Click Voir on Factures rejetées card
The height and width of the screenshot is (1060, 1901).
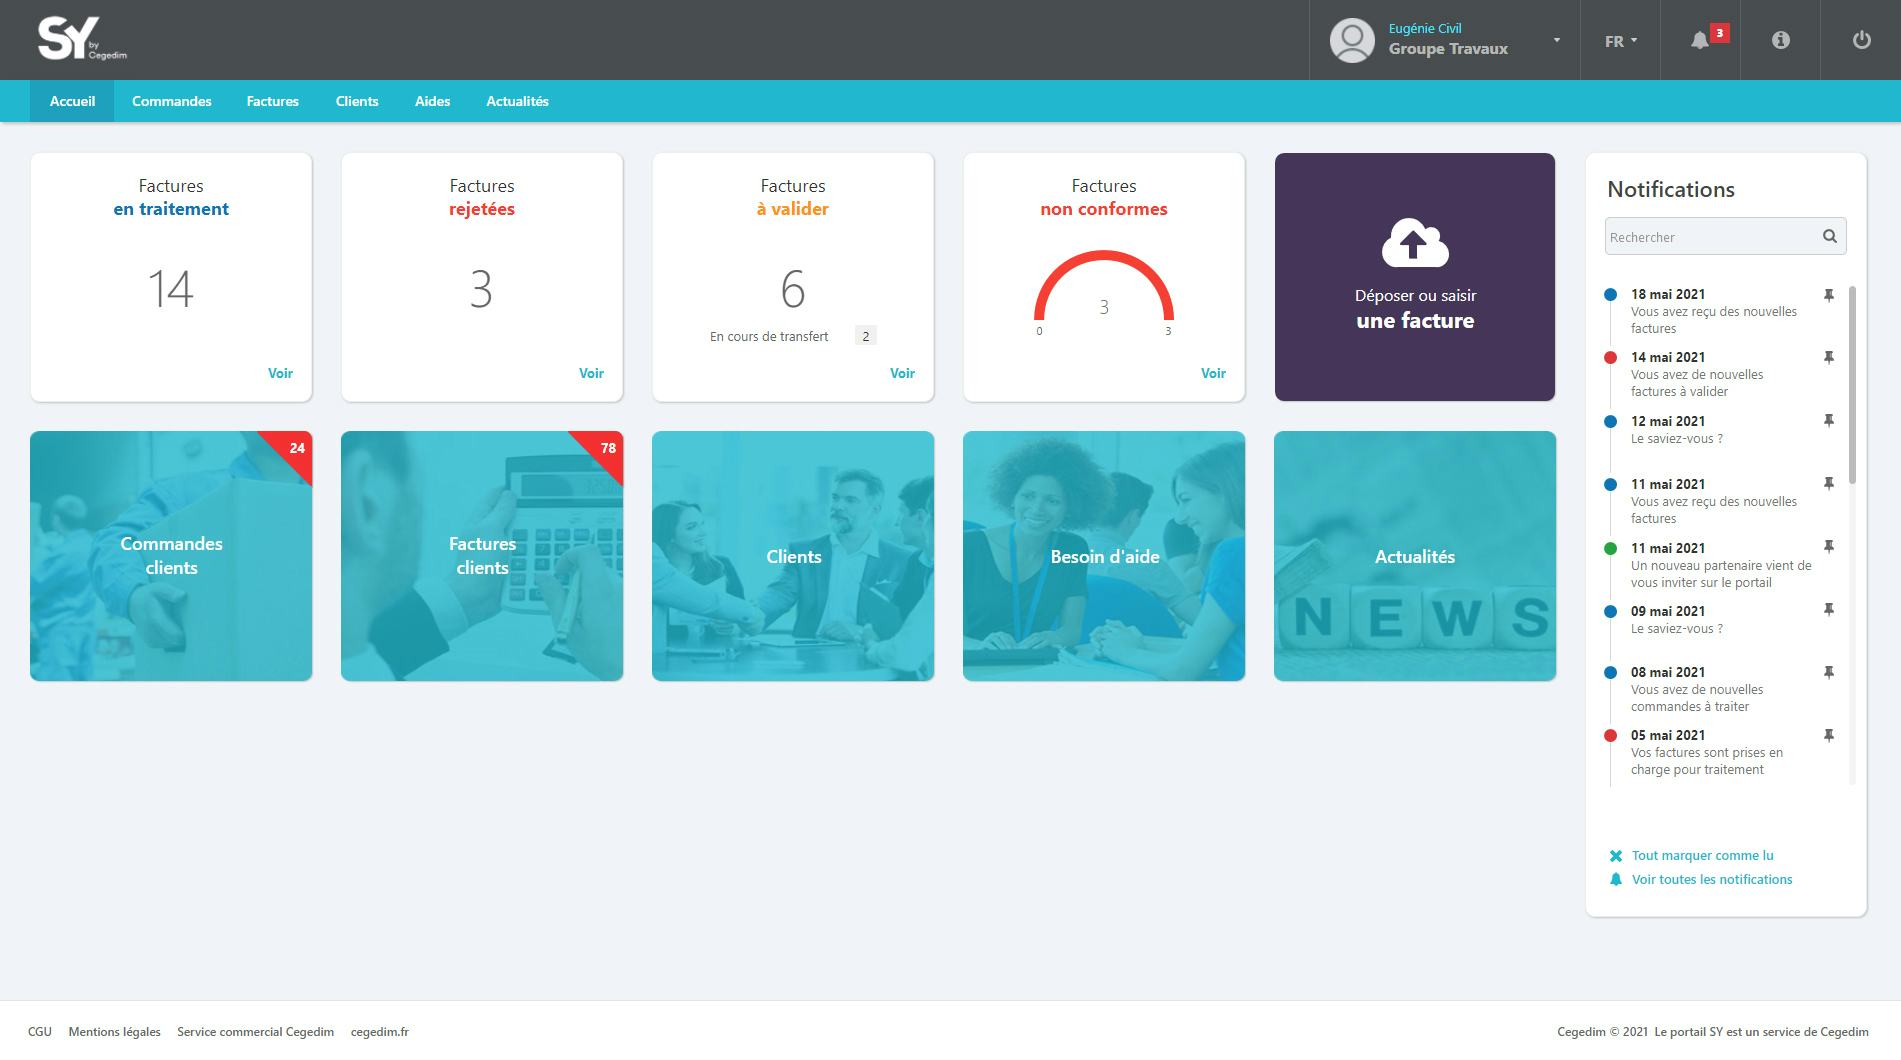(x=591, y=373)
